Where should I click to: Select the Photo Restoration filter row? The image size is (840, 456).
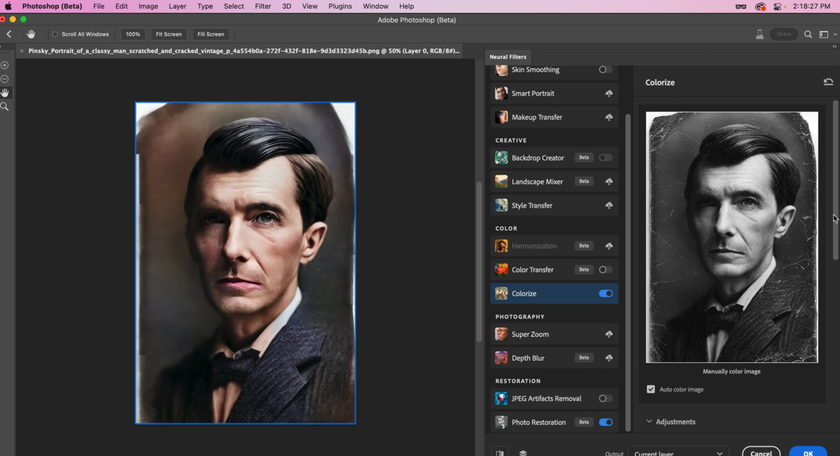click(554, 422)
